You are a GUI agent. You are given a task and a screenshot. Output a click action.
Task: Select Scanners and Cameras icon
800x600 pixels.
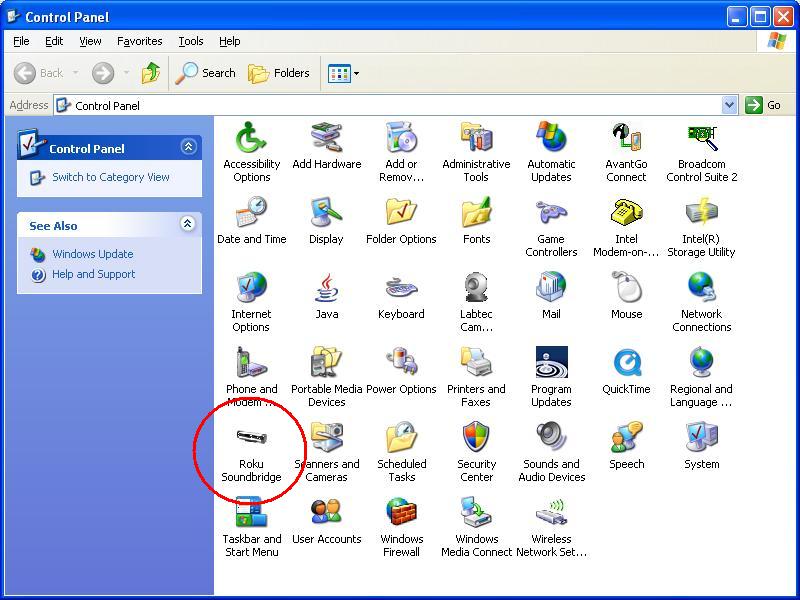(x=327, y=437)
